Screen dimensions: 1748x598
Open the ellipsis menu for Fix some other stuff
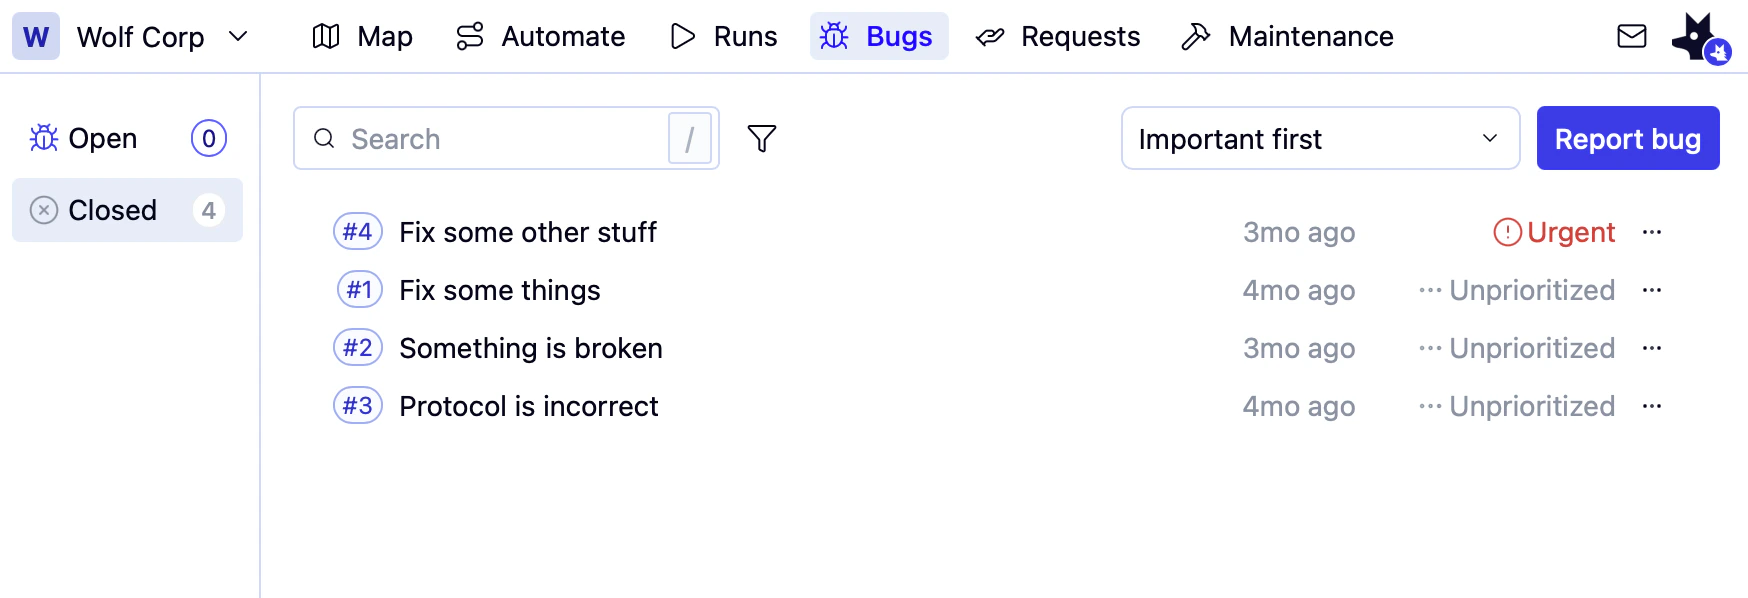coord(1652,231)
